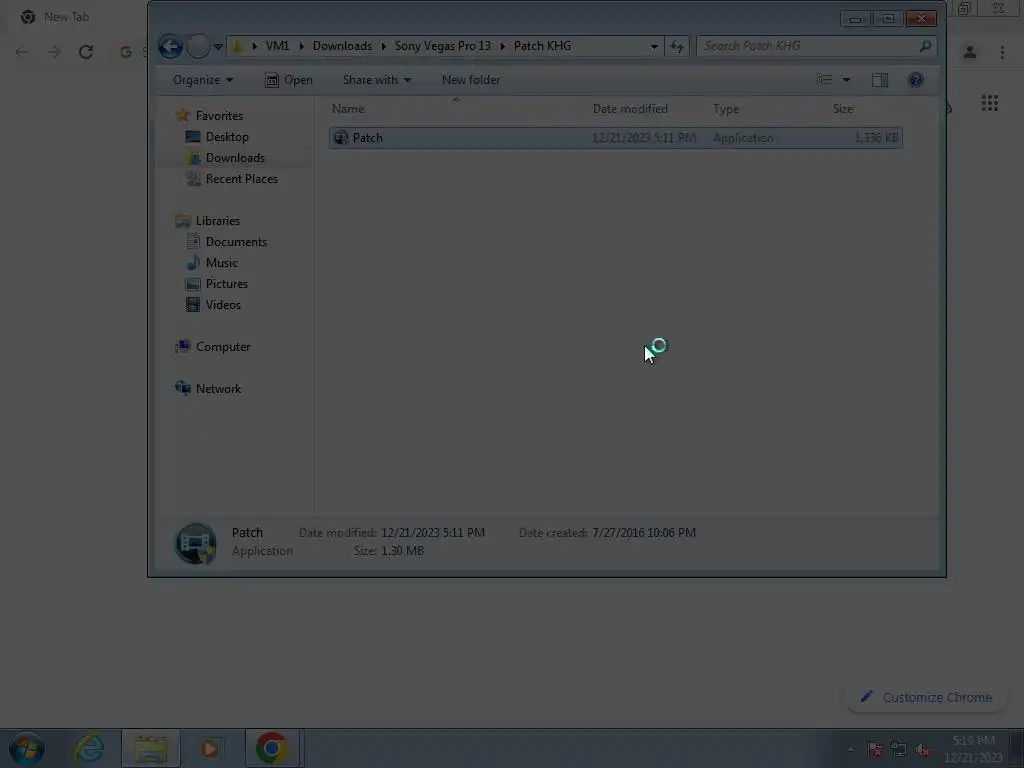Launch Internet Explorer from the taskbar
1024x768 pixels.
click(89, 748)
